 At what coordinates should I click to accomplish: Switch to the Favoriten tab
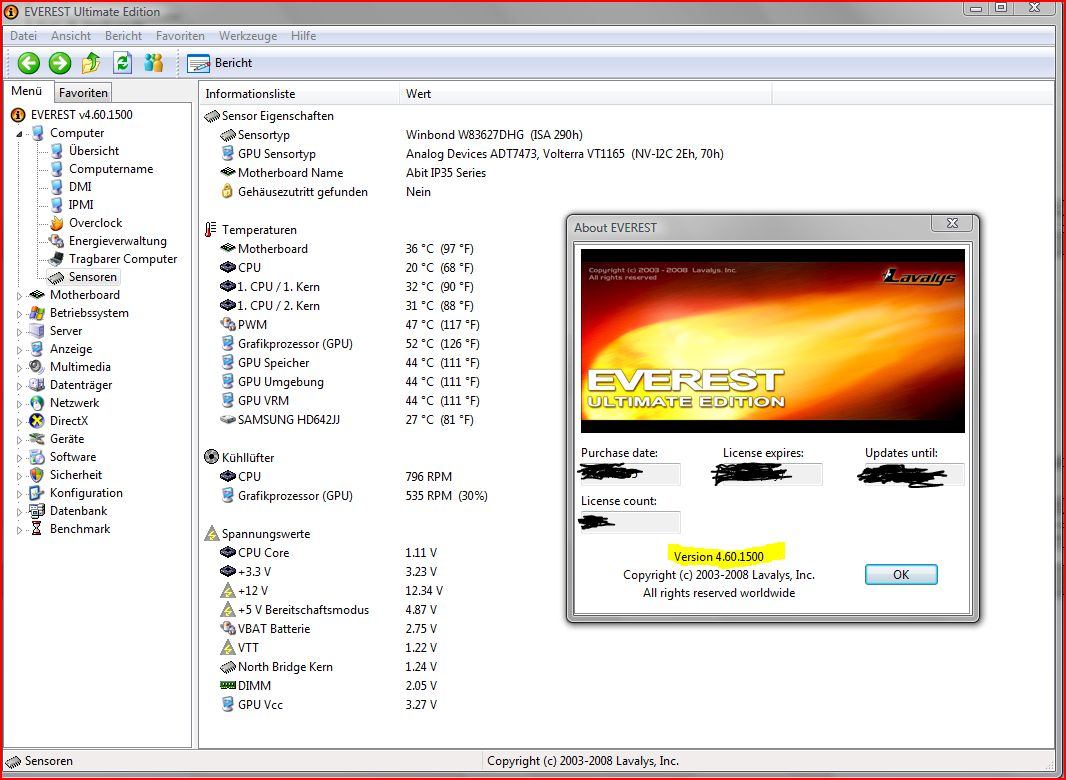pos(83,93)
